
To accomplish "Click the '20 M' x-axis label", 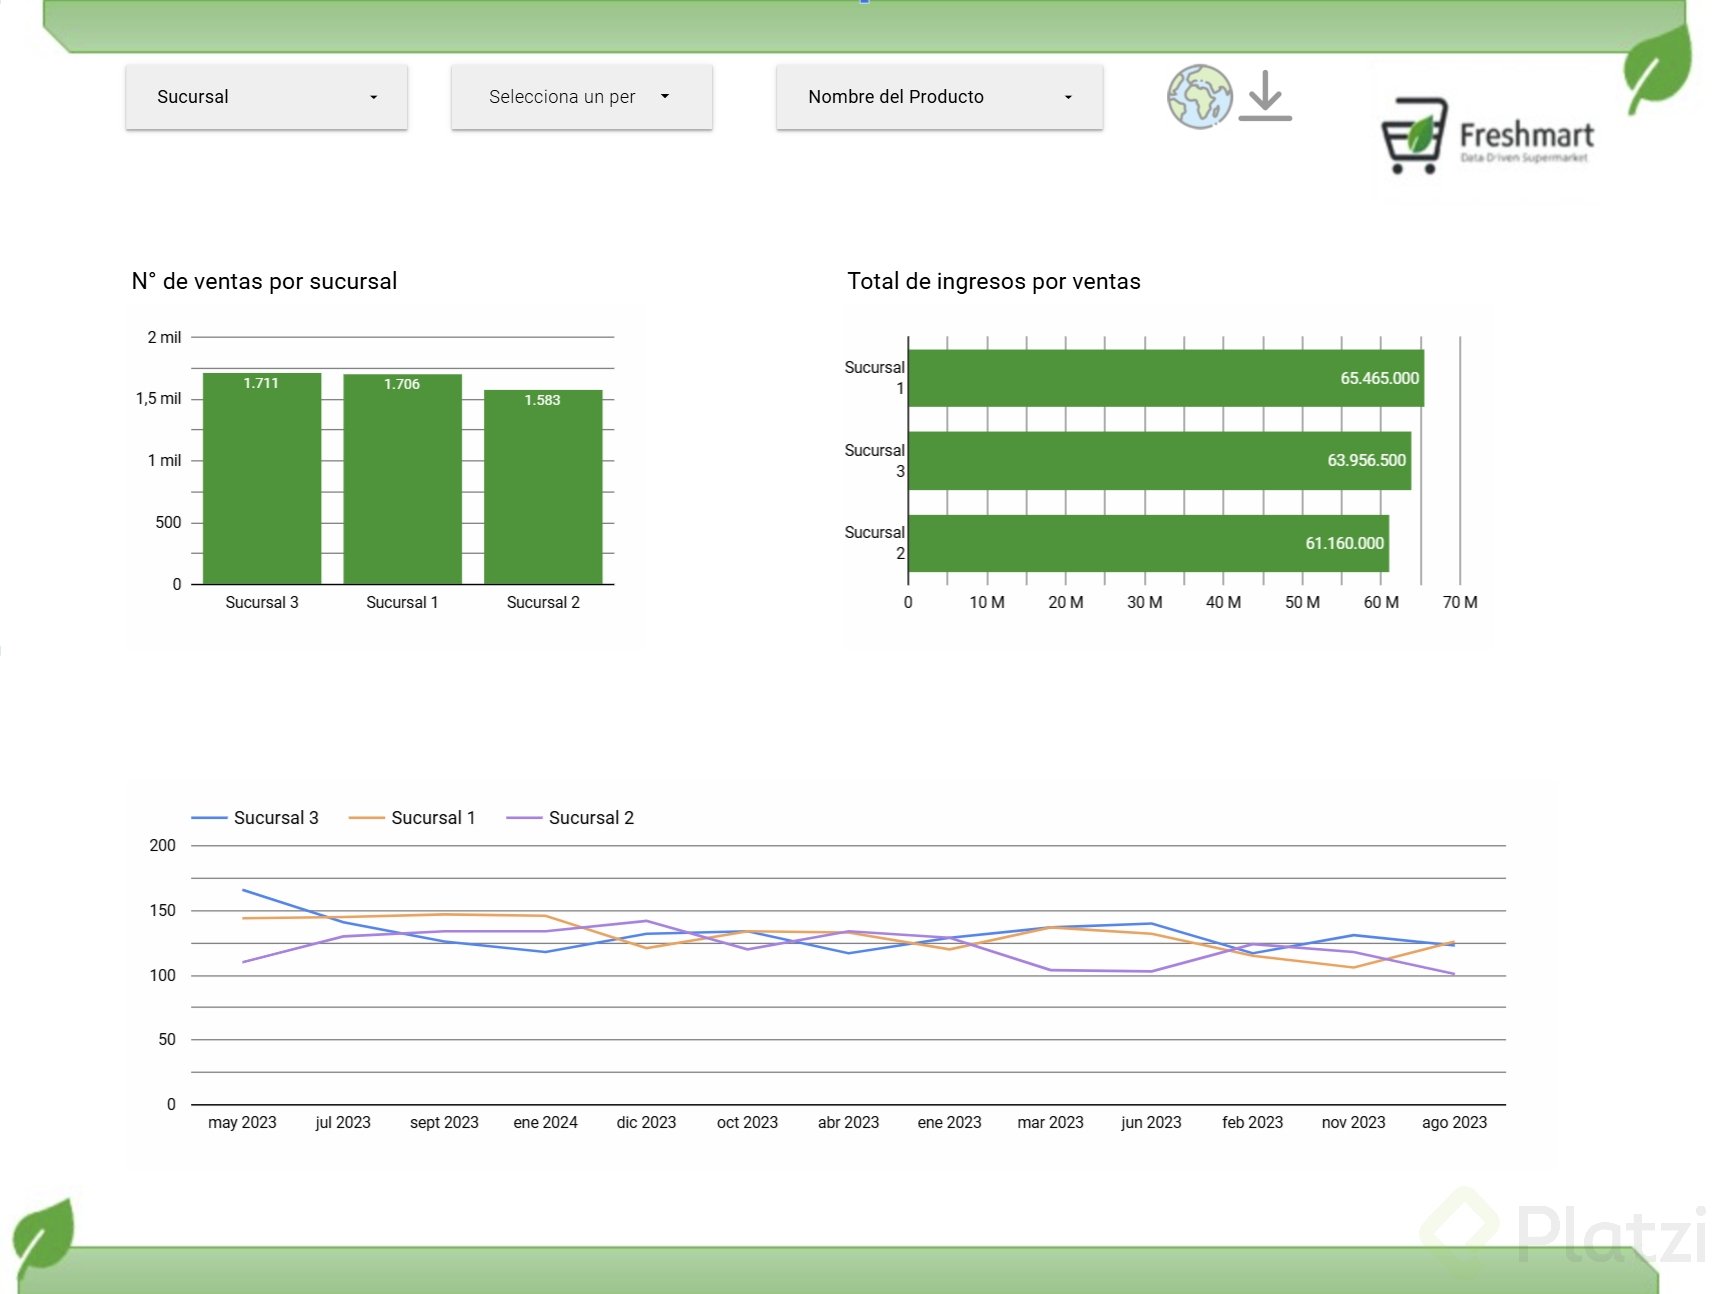I will tap(1065, 602).
